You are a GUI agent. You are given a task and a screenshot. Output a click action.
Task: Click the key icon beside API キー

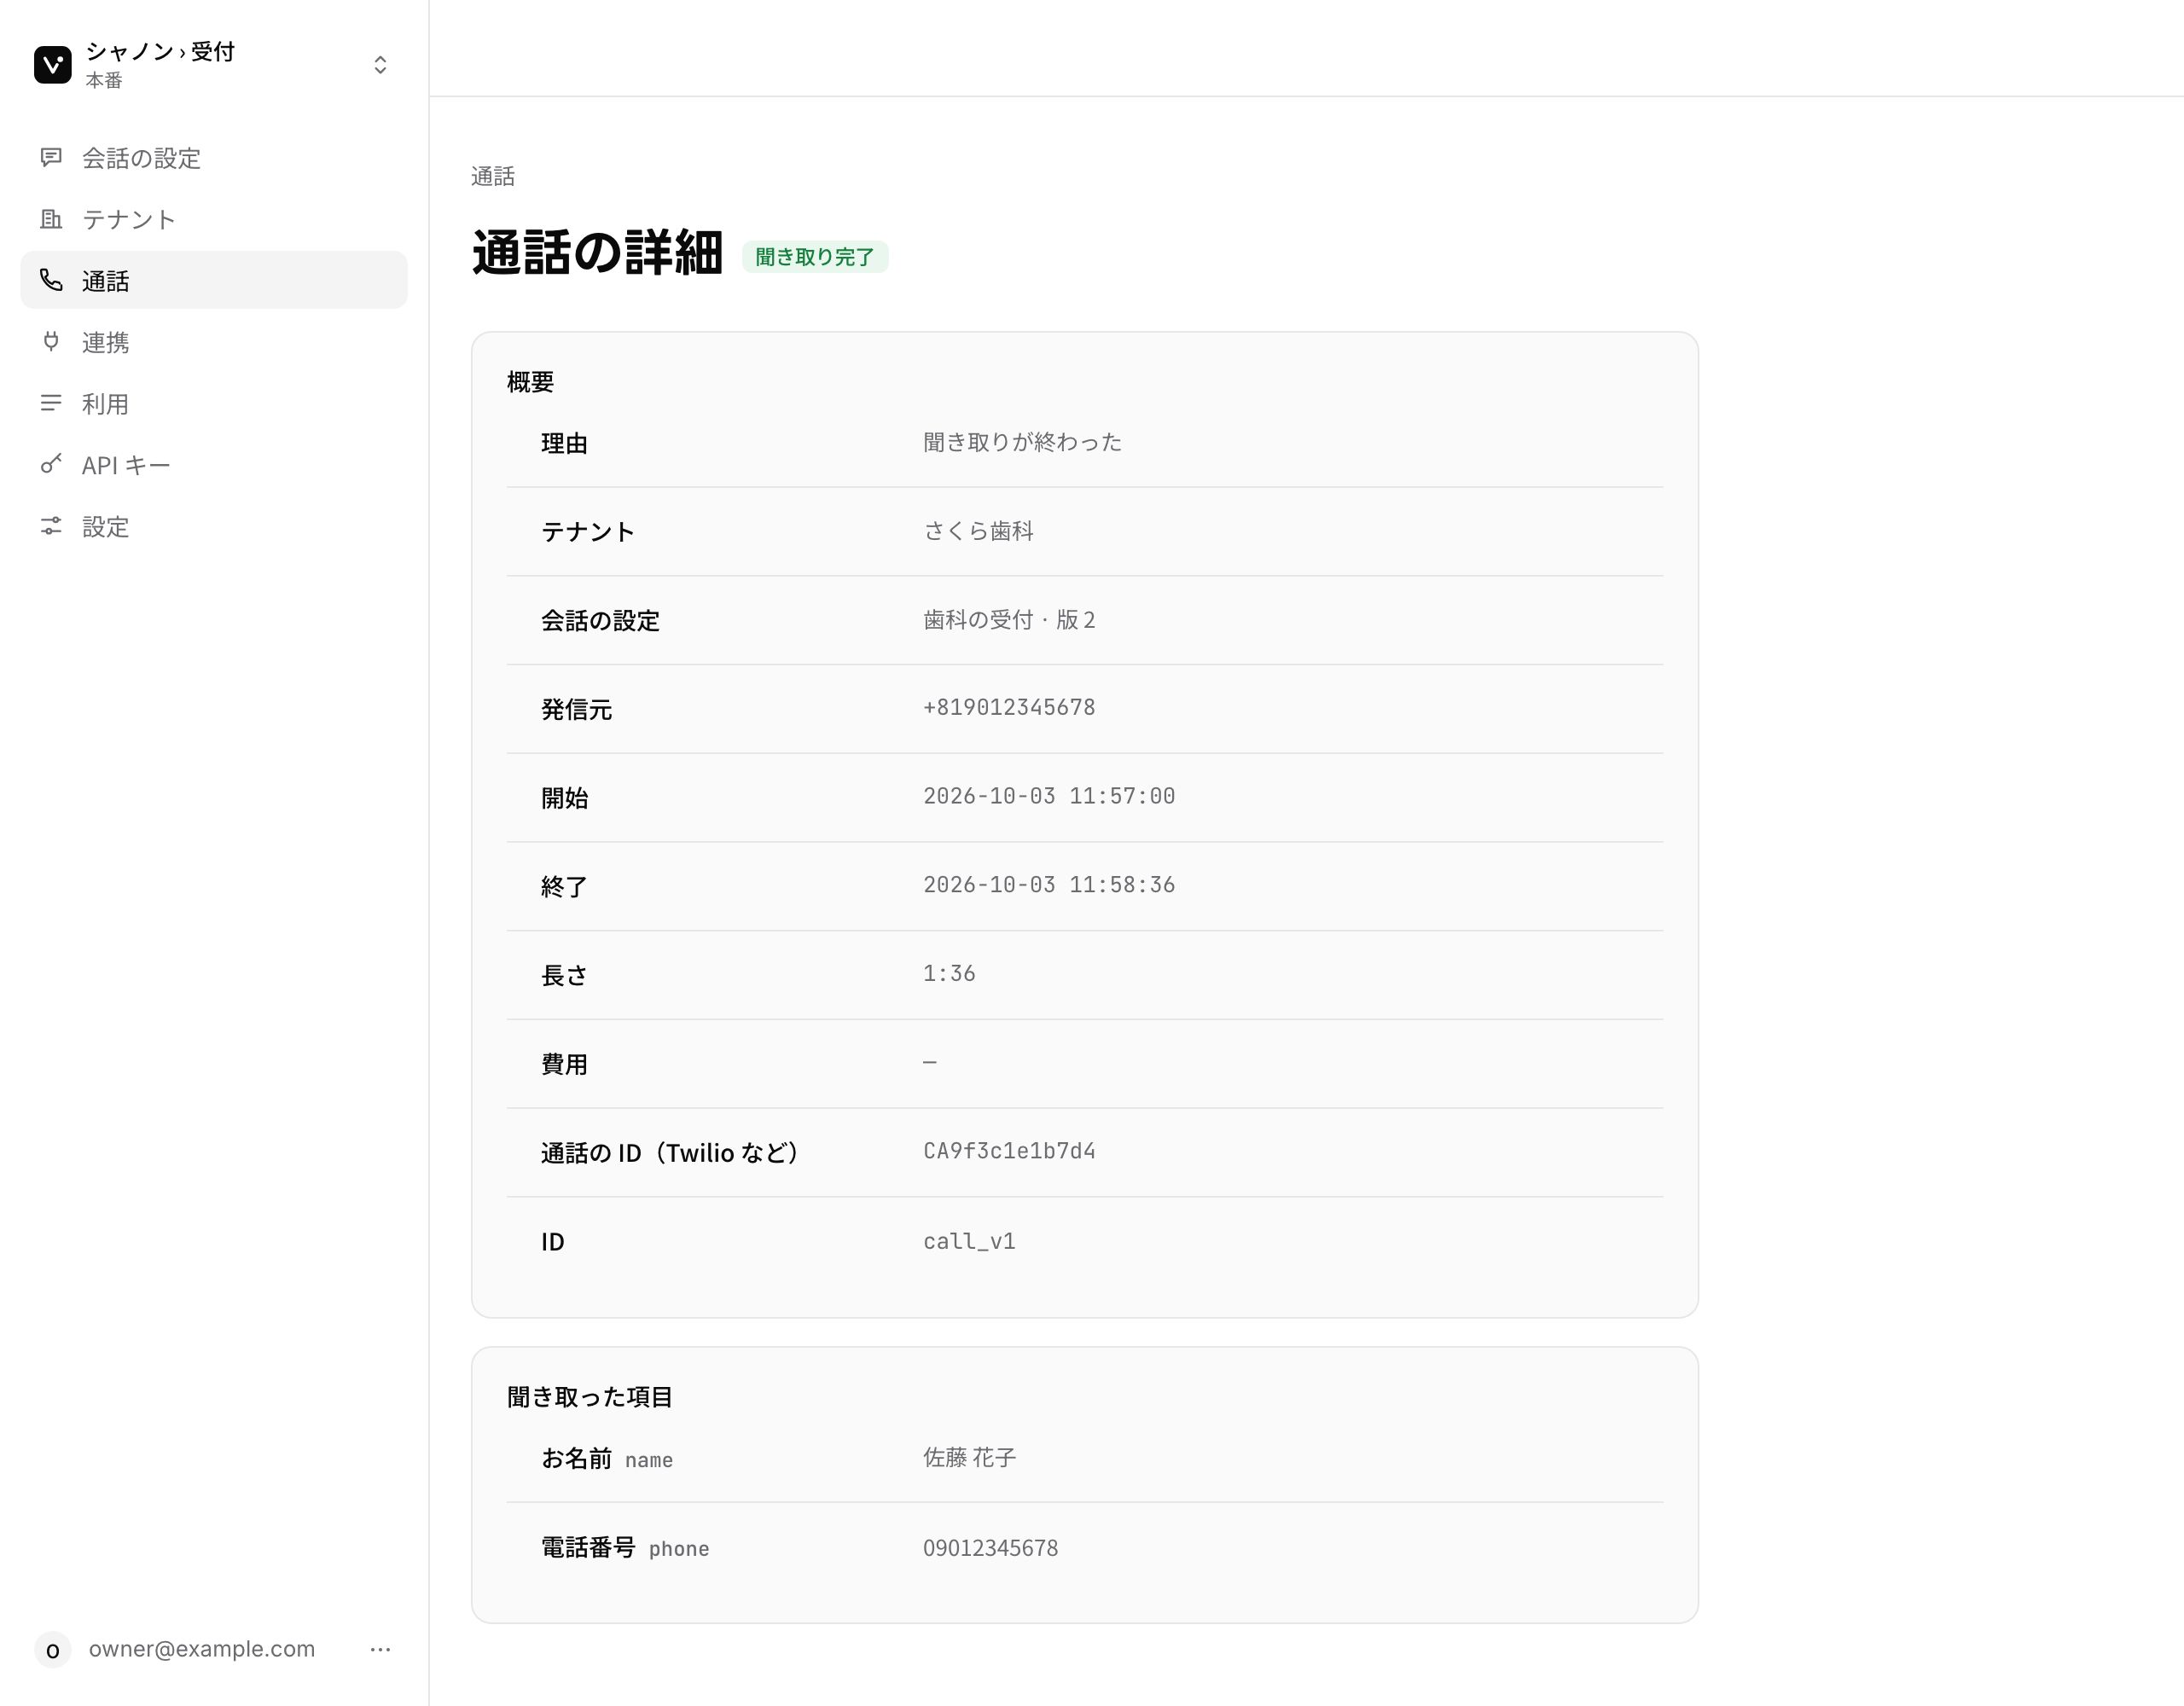(x=51, y=465)
